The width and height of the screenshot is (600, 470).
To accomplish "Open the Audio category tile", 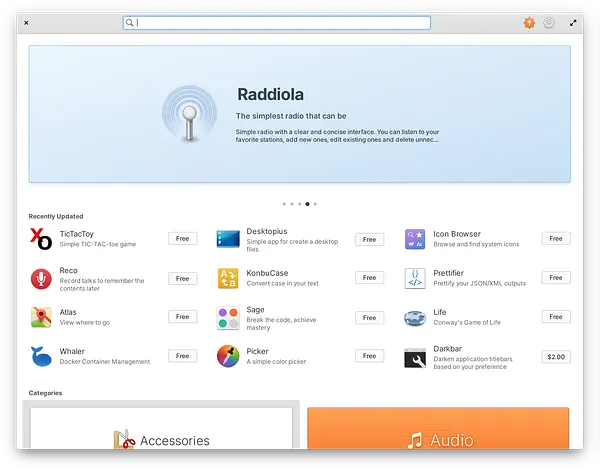I will [438, 428].
